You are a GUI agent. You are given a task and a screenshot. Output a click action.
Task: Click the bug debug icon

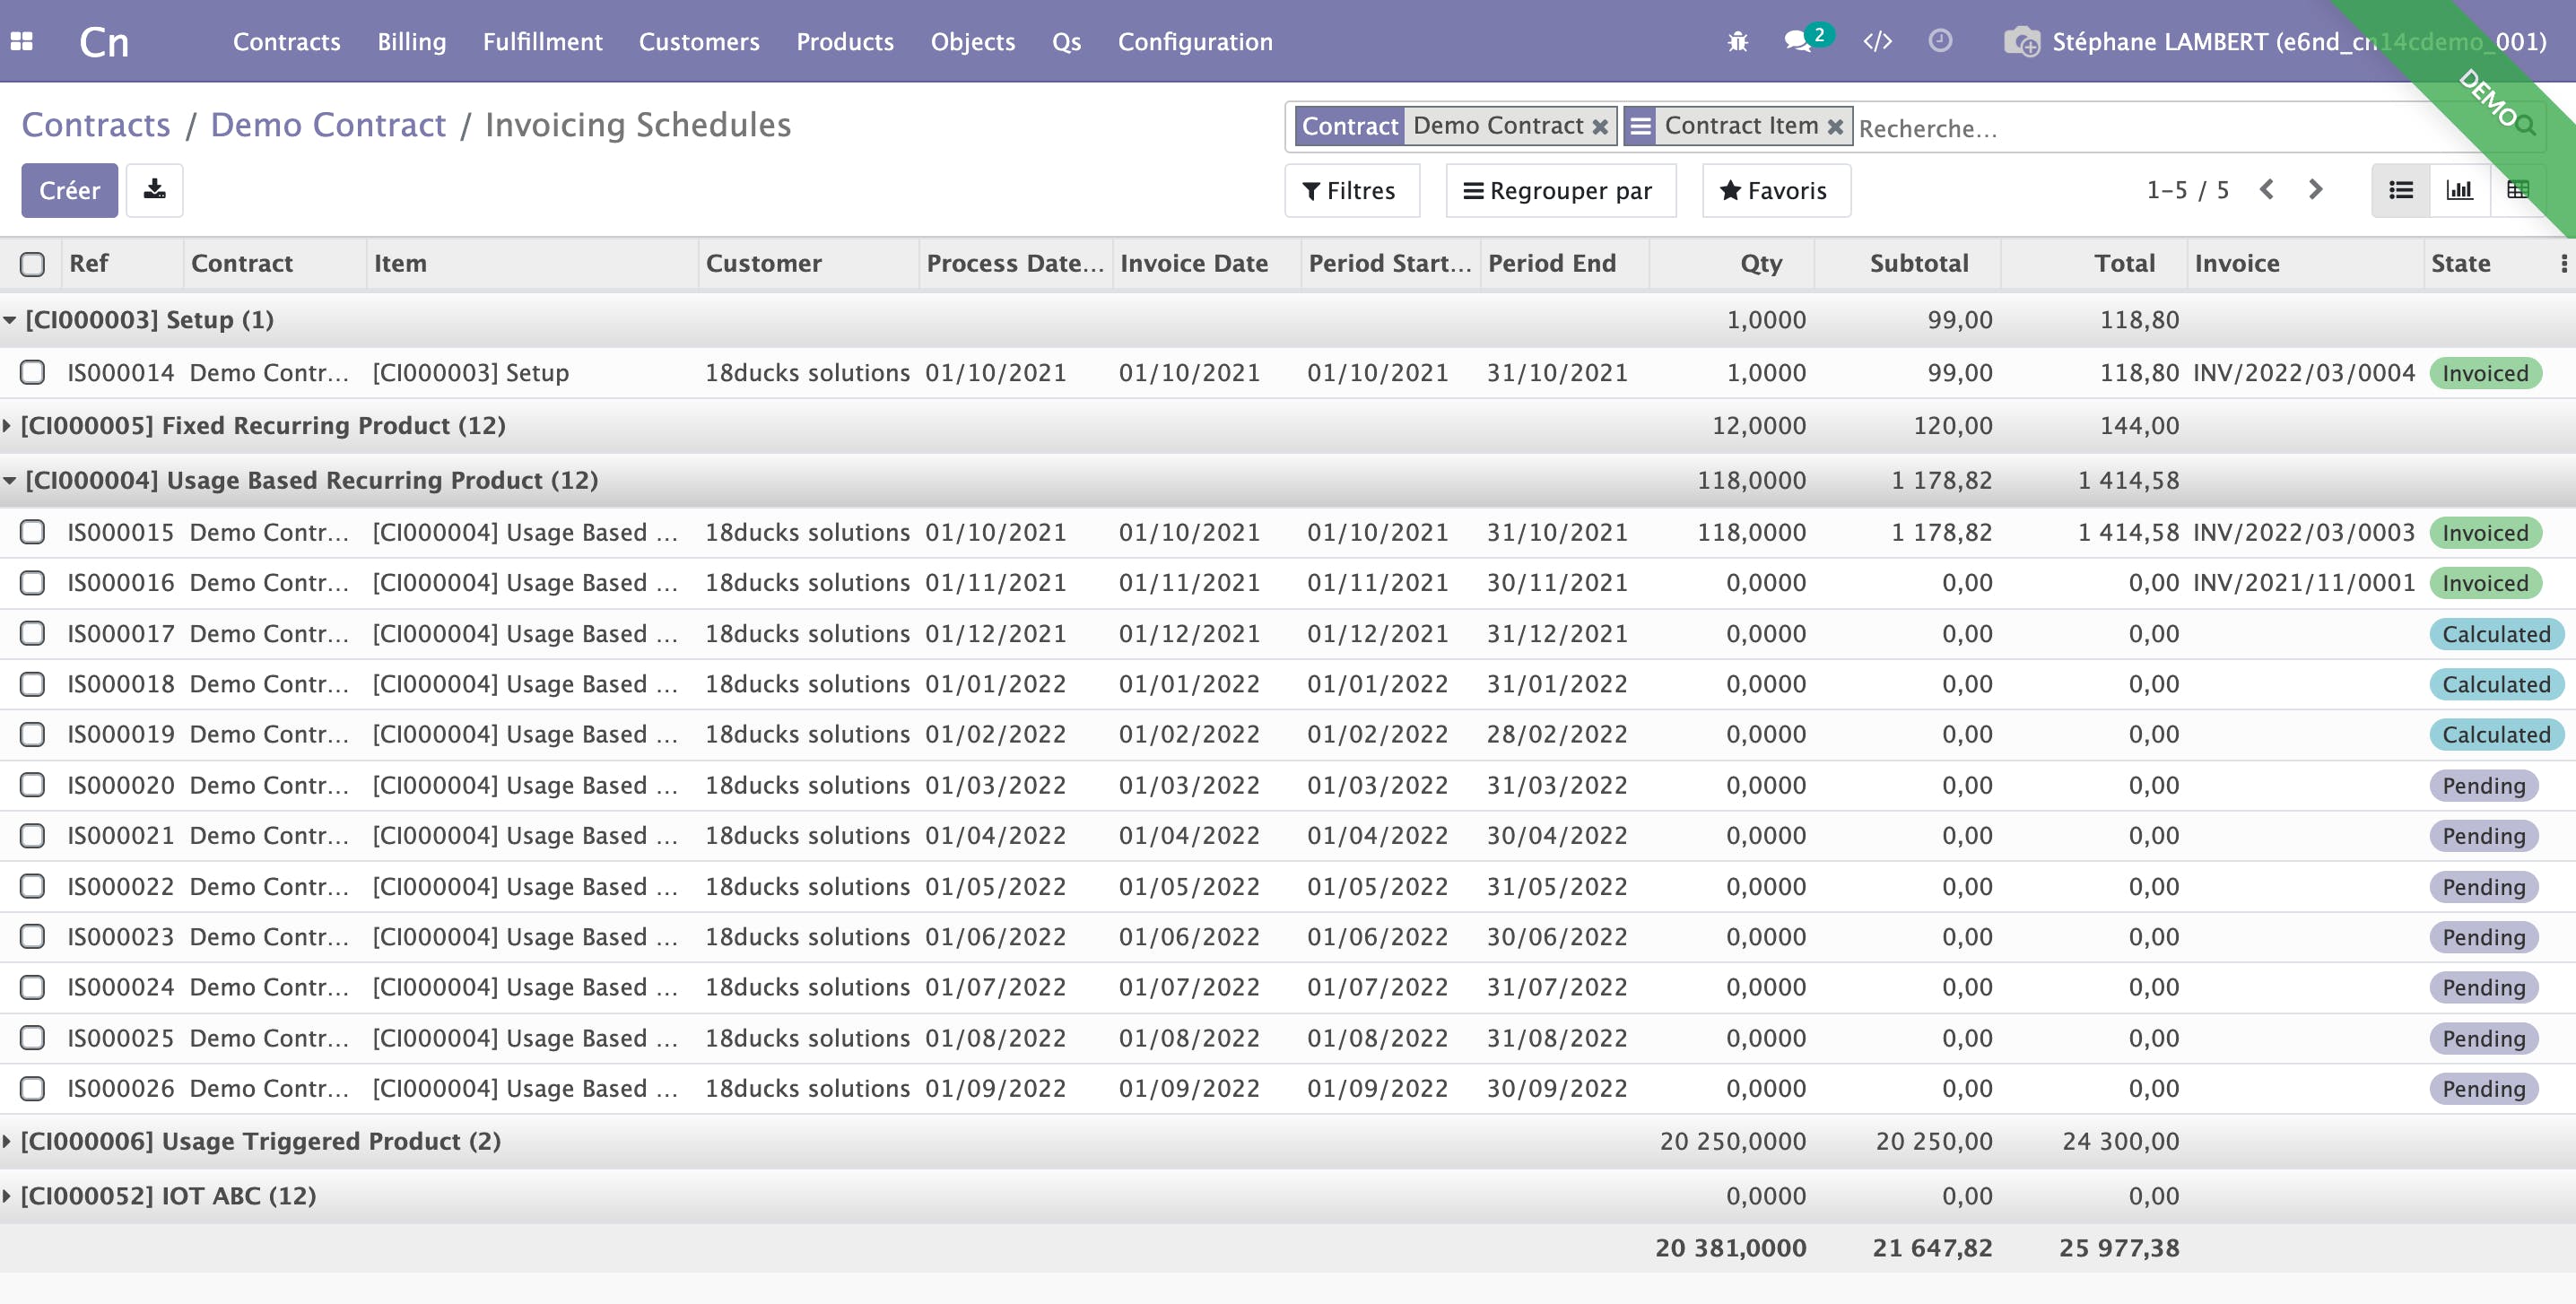(1738, 41)
